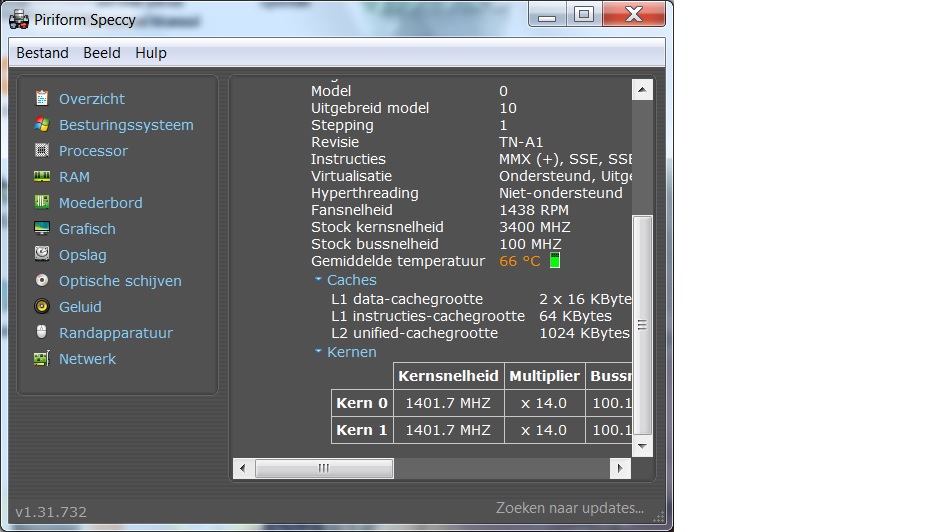929x532 pixels.
Task: Click the vertical scrollbar thumb
Action: click(642, 325)
